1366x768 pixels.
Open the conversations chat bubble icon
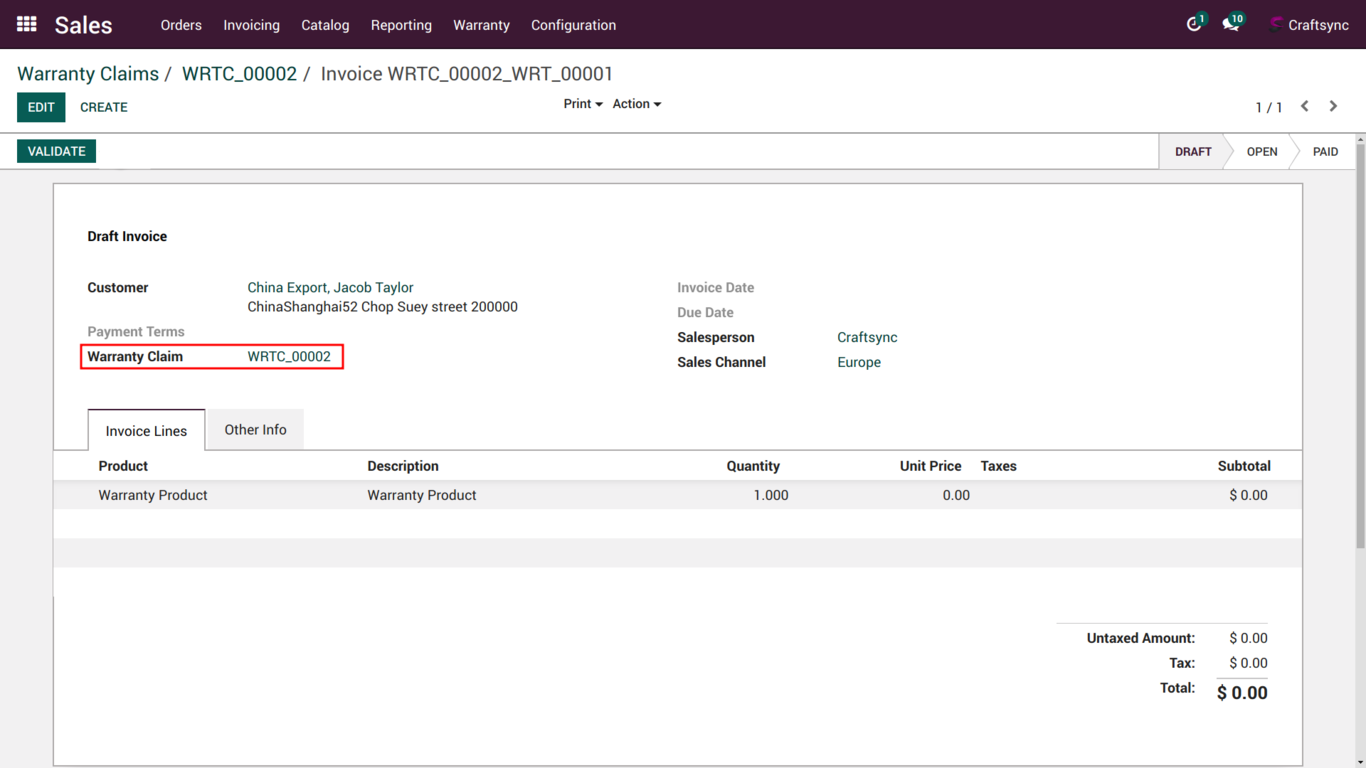[x=1230, y=25]
